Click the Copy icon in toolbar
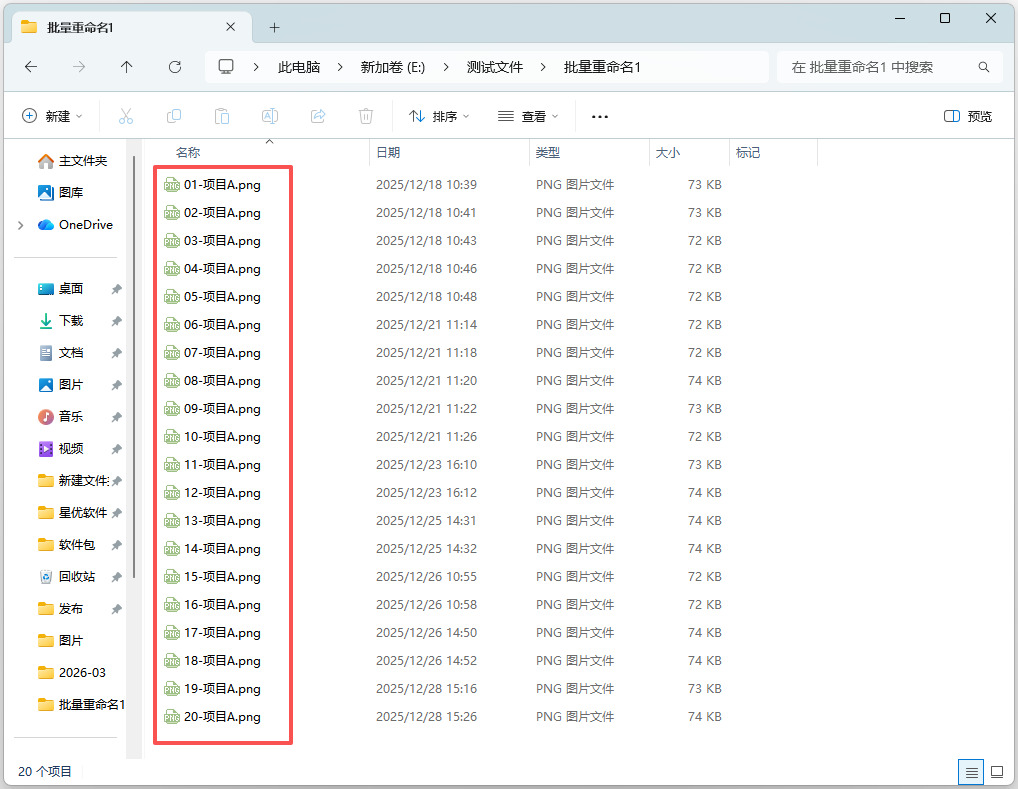Screen dimensions: 1018x789 pyautogui.click(x=174, y=116)
